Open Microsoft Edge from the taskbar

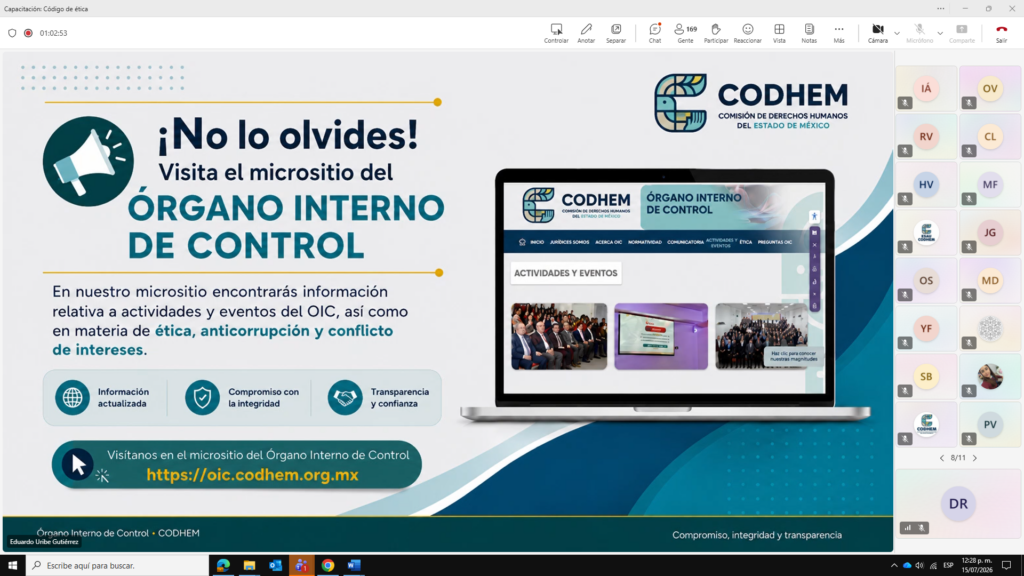coord(223,565)
